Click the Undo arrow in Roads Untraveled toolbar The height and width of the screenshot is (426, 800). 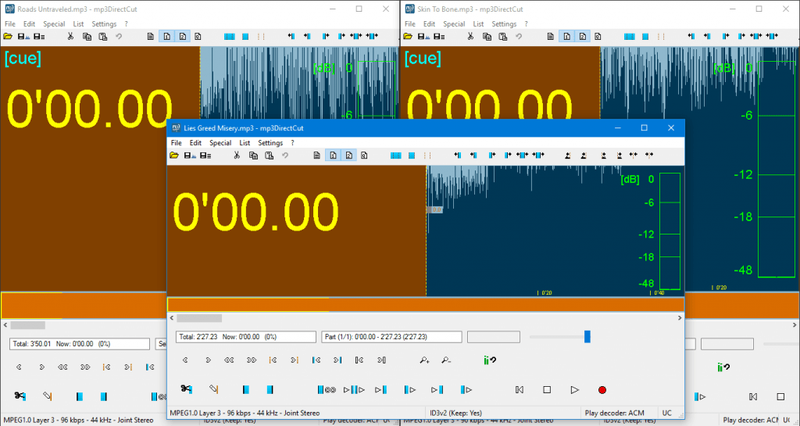[x=119, y=36]
